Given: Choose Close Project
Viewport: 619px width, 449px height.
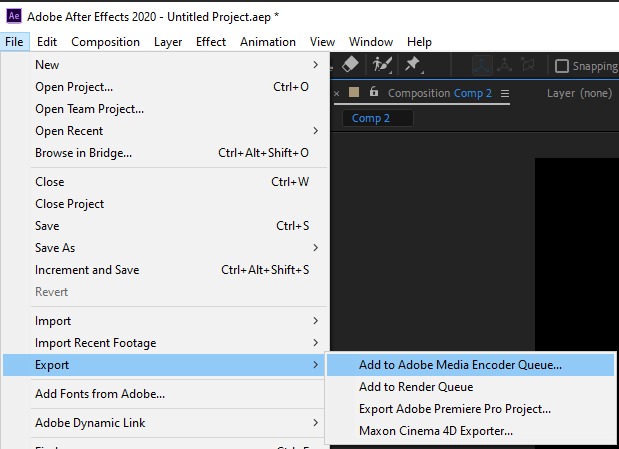Looking at the screenshot, I should (x=166, y=204).
